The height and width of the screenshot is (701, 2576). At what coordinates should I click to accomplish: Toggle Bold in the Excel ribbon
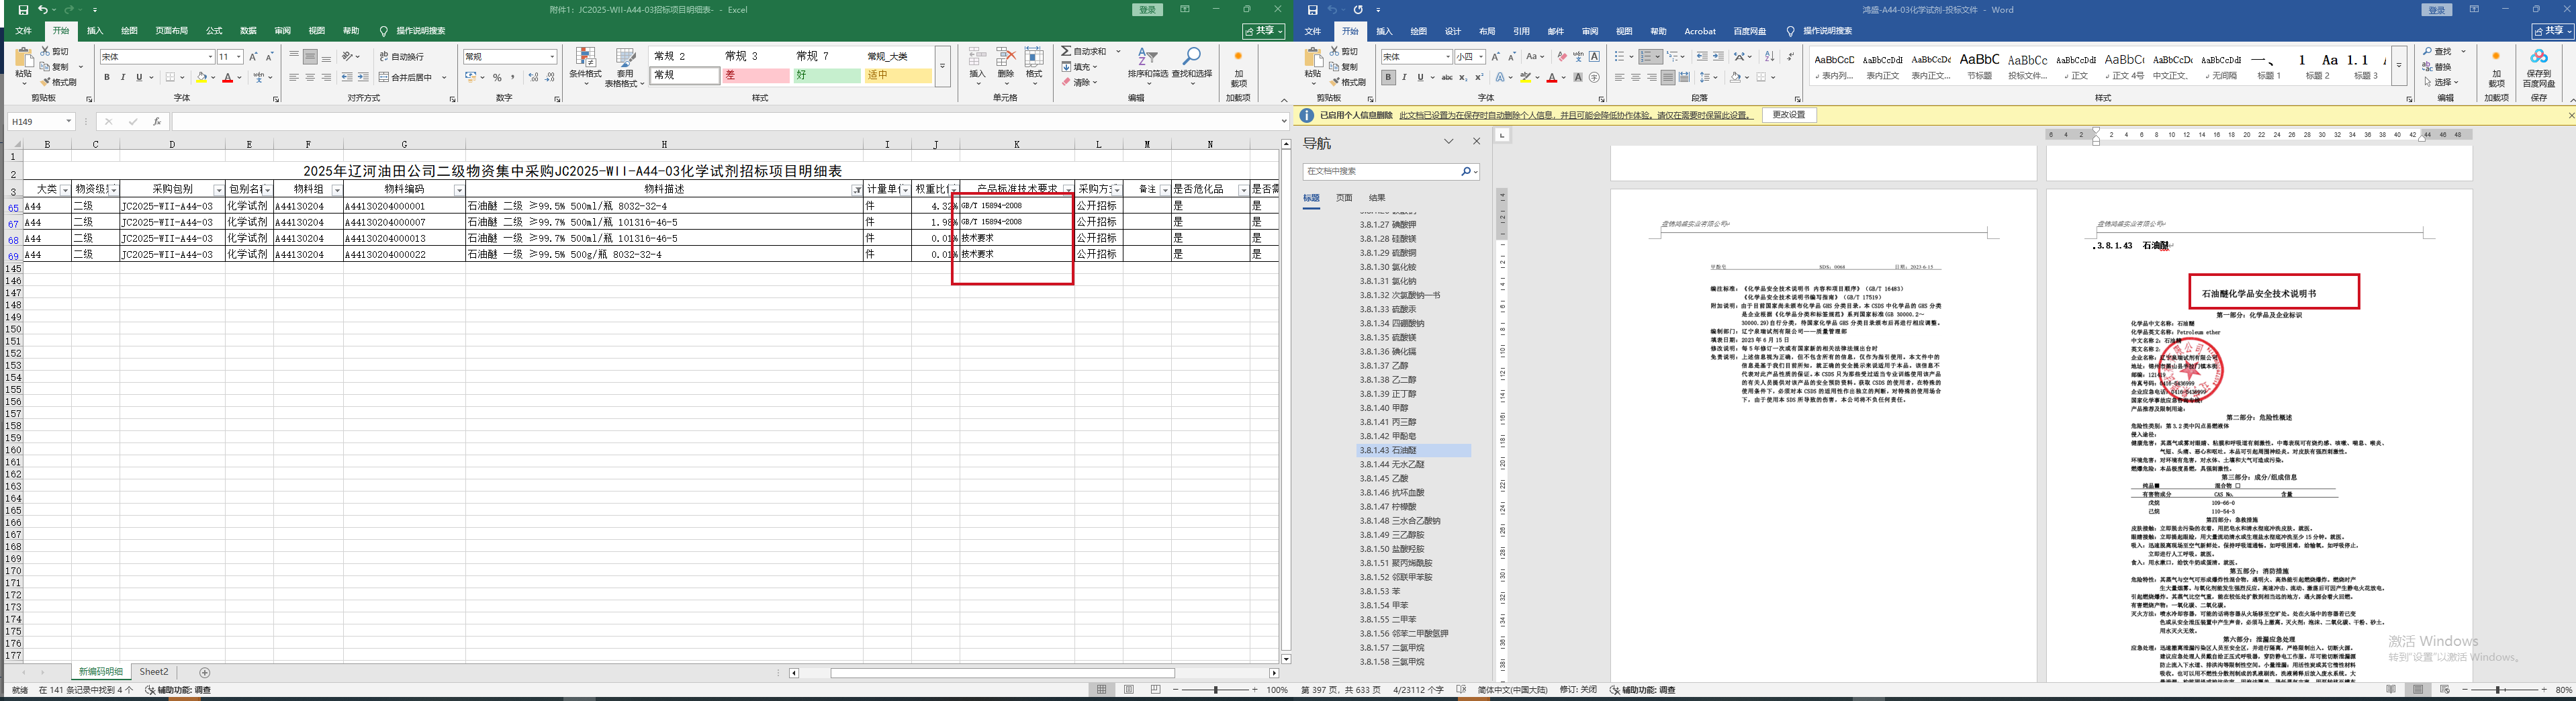[x=107, y=77]
